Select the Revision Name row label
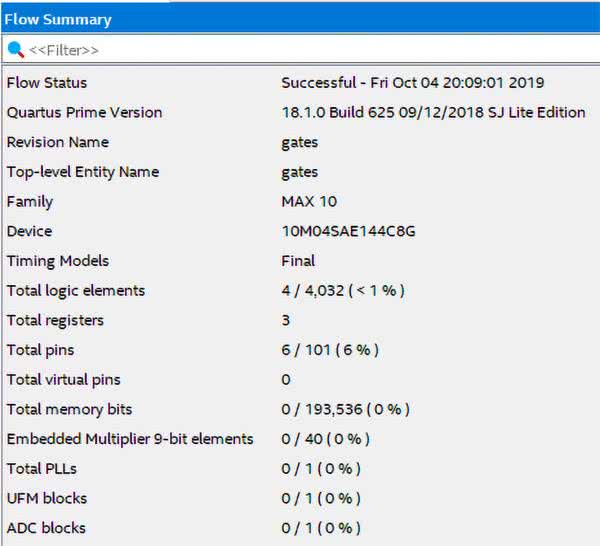Screen dimensions: 600x546 click(58, 142)
